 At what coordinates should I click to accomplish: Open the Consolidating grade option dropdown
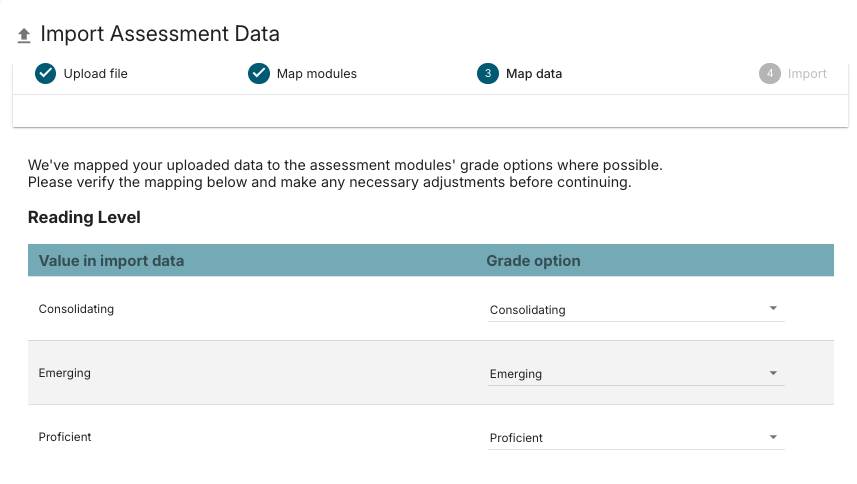636,310
